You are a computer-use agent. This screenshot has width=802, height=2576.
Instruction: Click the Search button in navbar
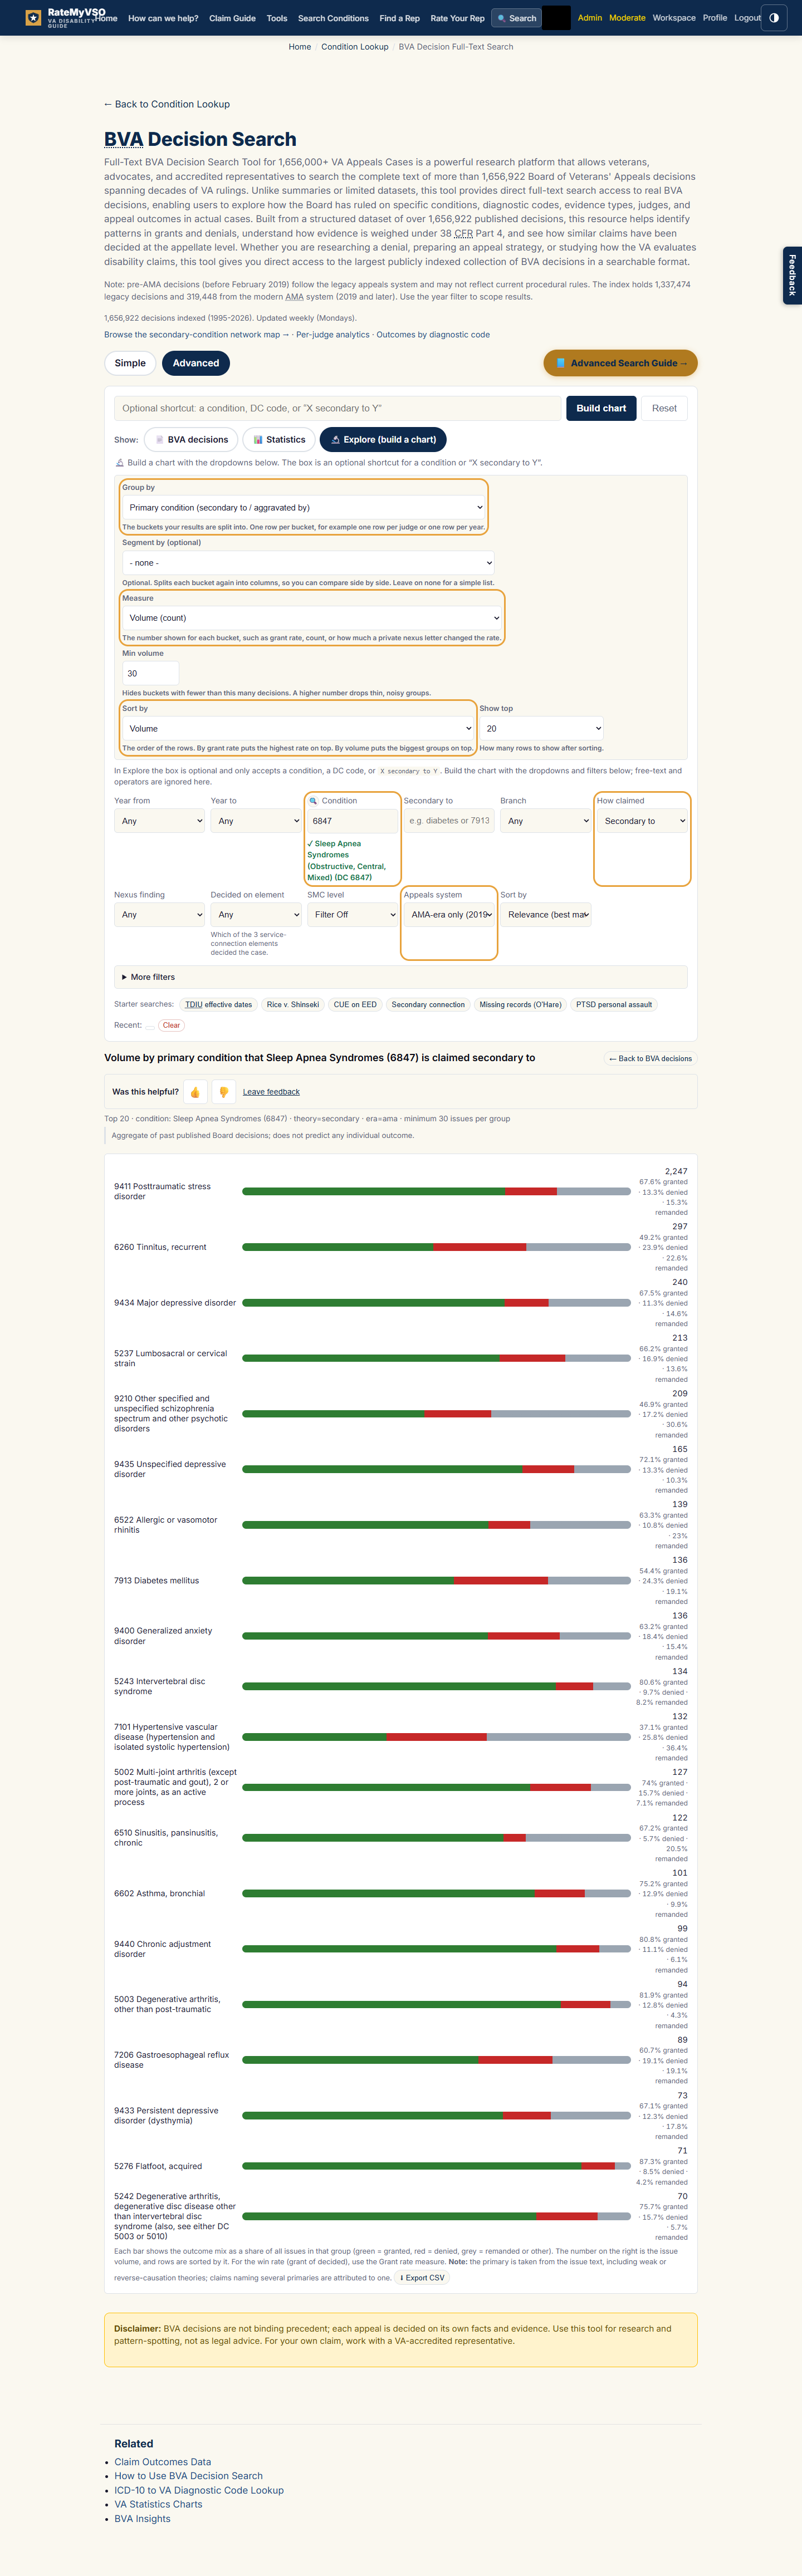(516, 18)
